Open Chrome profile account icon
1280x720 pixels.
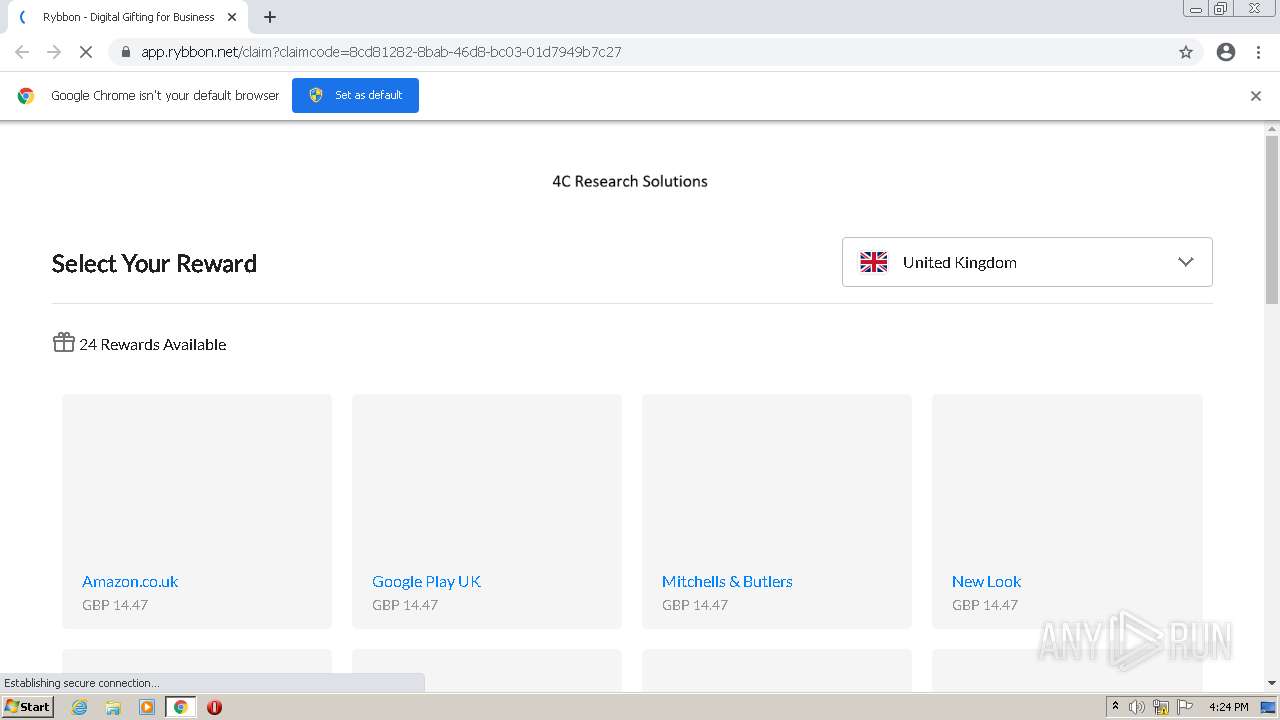1226,52
